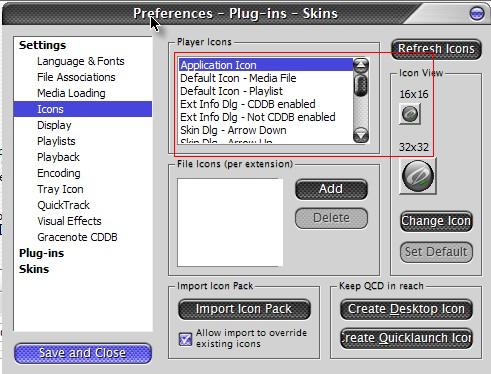Open the Playback settings page
The image size is (491, 374).
58,157
